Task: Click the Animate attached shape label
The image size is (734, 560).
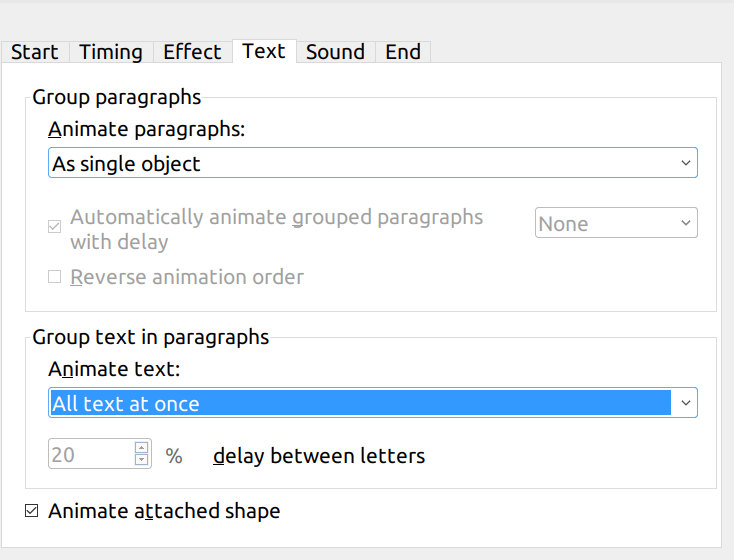Action: 164,511
